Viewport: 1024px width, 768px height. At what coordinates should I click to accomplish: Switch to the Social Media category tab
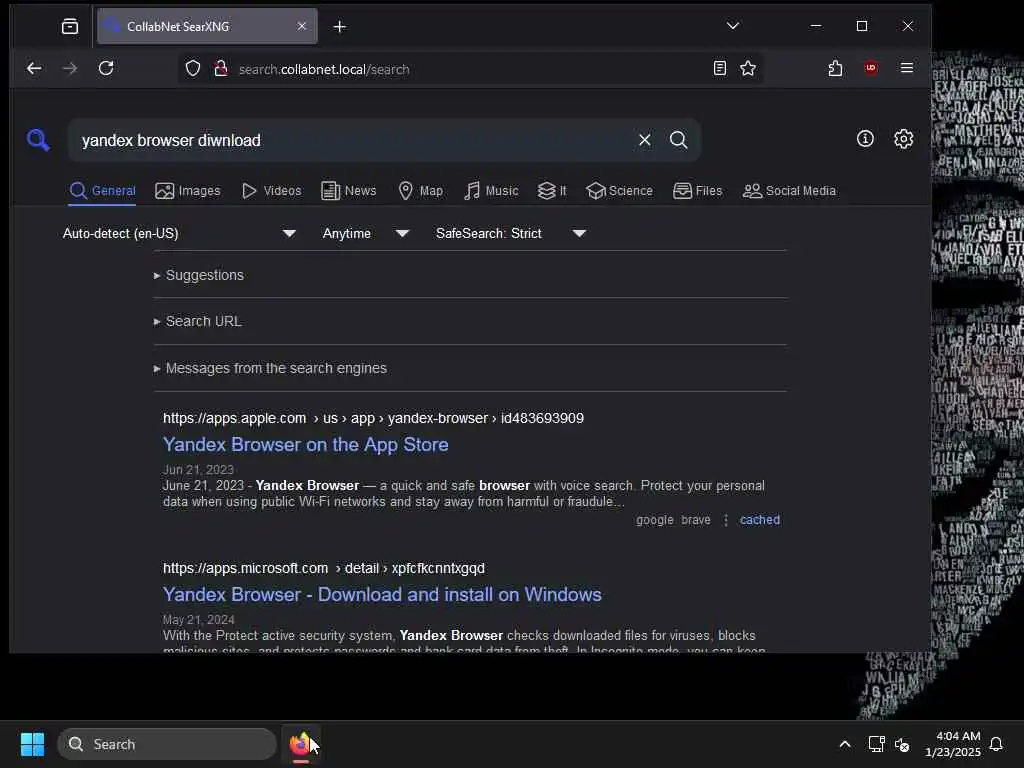point(789,191)
